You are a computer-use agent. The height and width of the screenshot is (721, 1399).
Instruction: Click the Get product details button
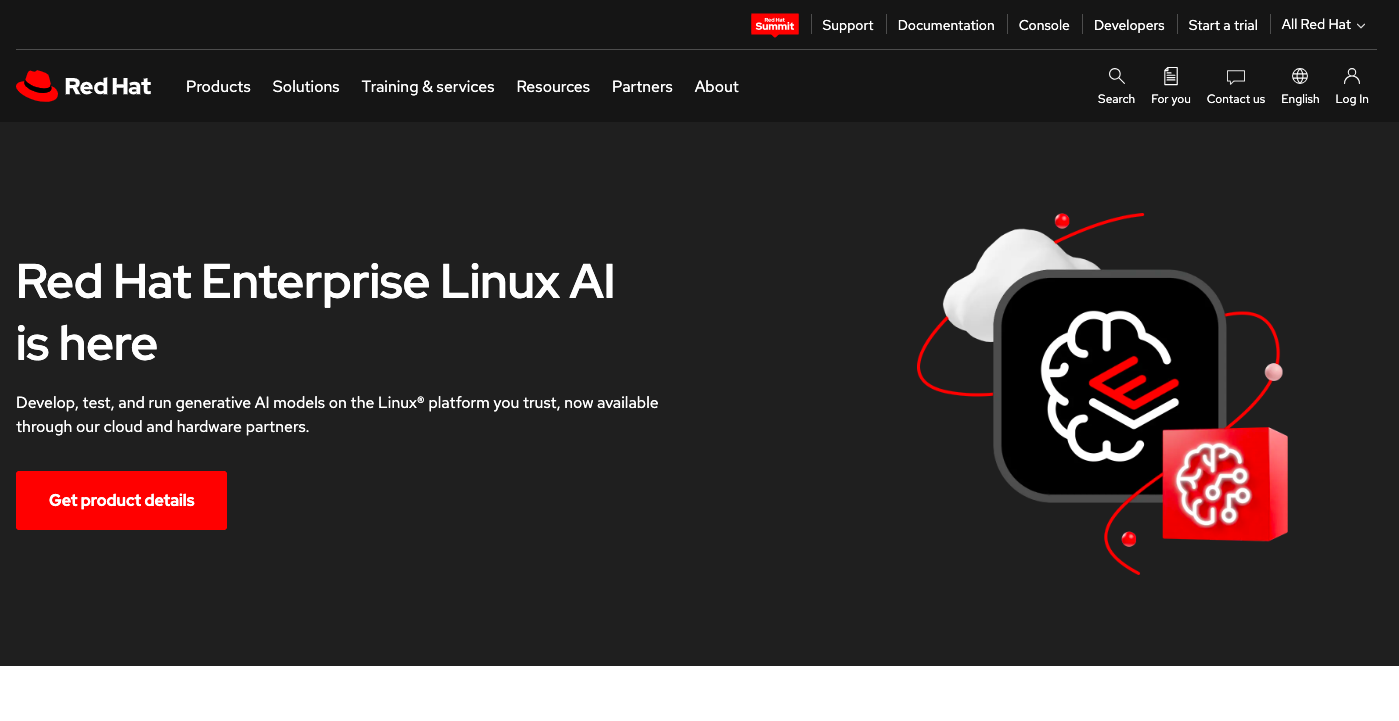click(121, 500)
